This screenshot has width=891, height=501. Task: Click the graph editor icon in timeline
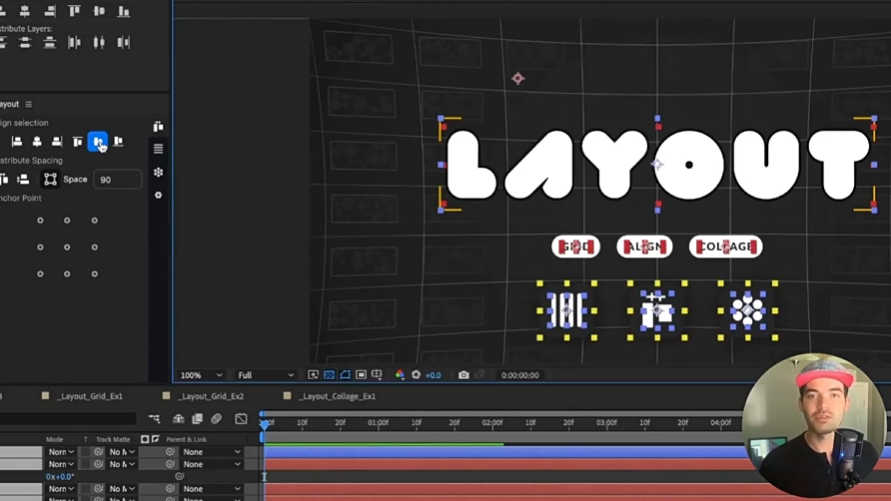241,419
